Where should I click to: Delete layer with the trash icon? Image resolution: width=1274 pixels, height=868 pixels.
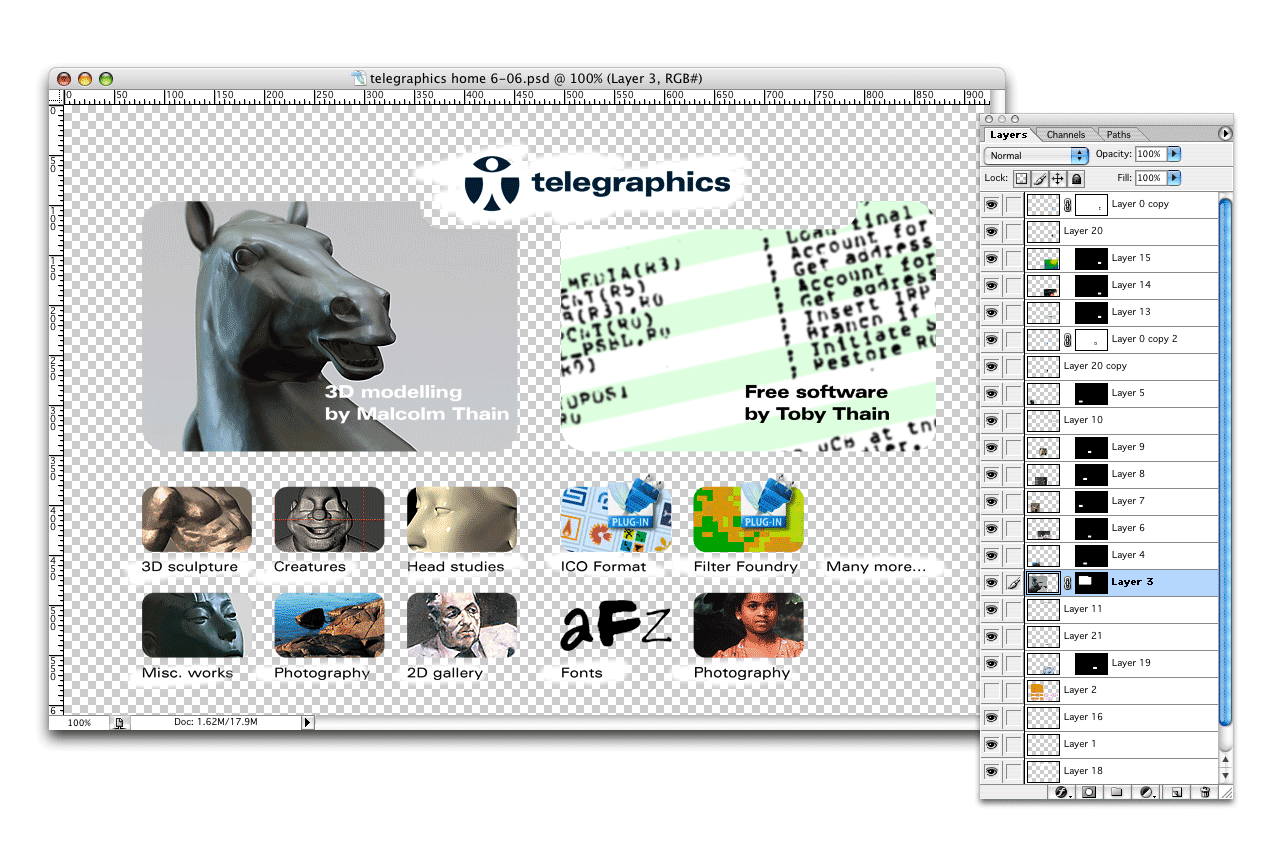(x=1205, y=792)
